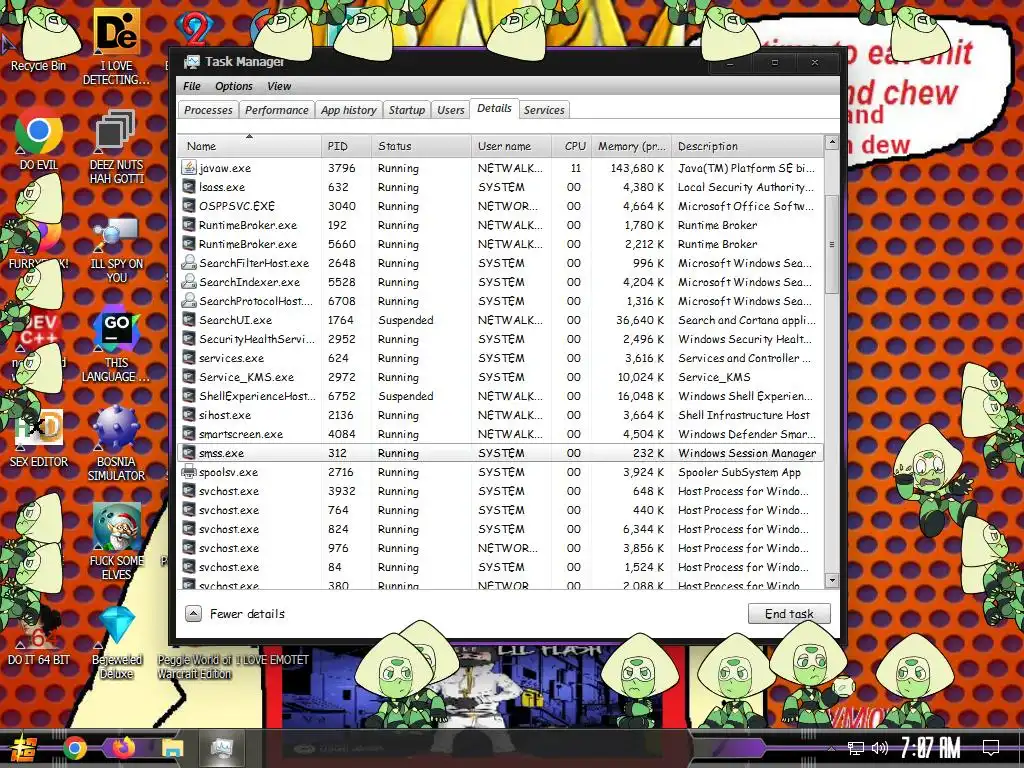This screenshot has width=1024, height=768.
Task: Select the SecurityHealthService row
Action: click(x=500, y=339)
